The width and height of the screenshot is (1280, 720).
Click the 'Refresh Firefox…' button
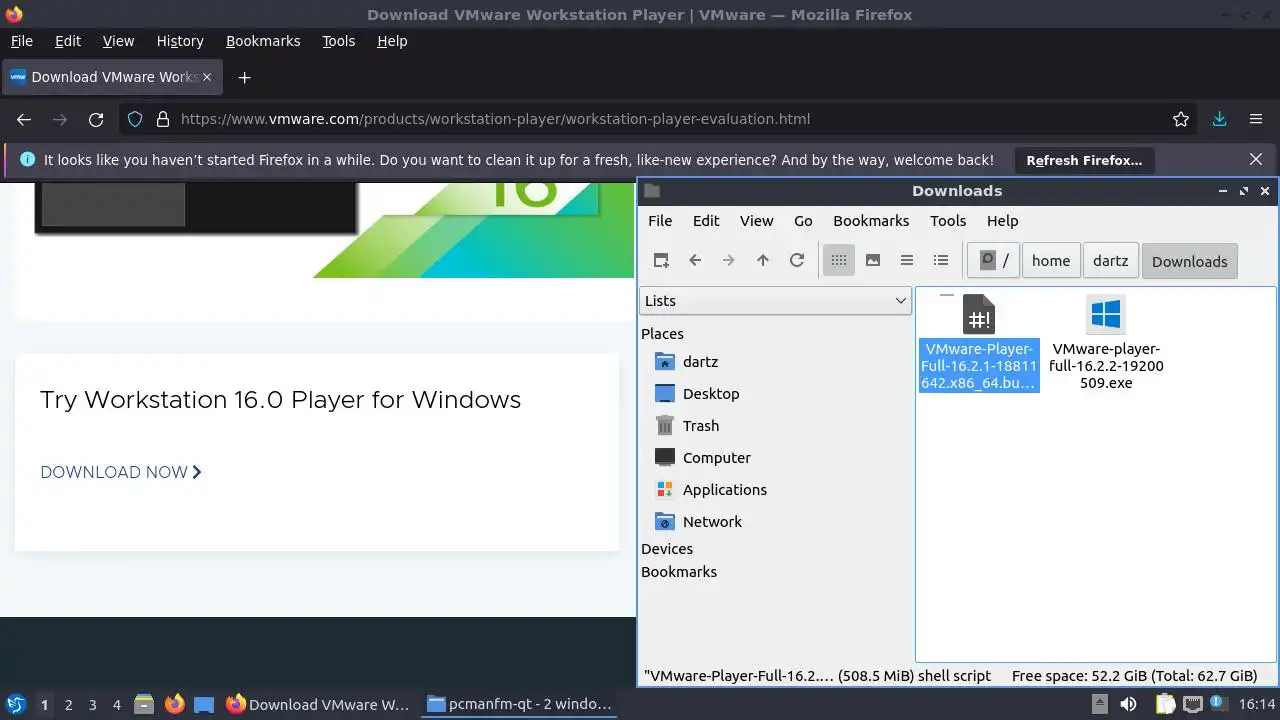[1084, 160]
